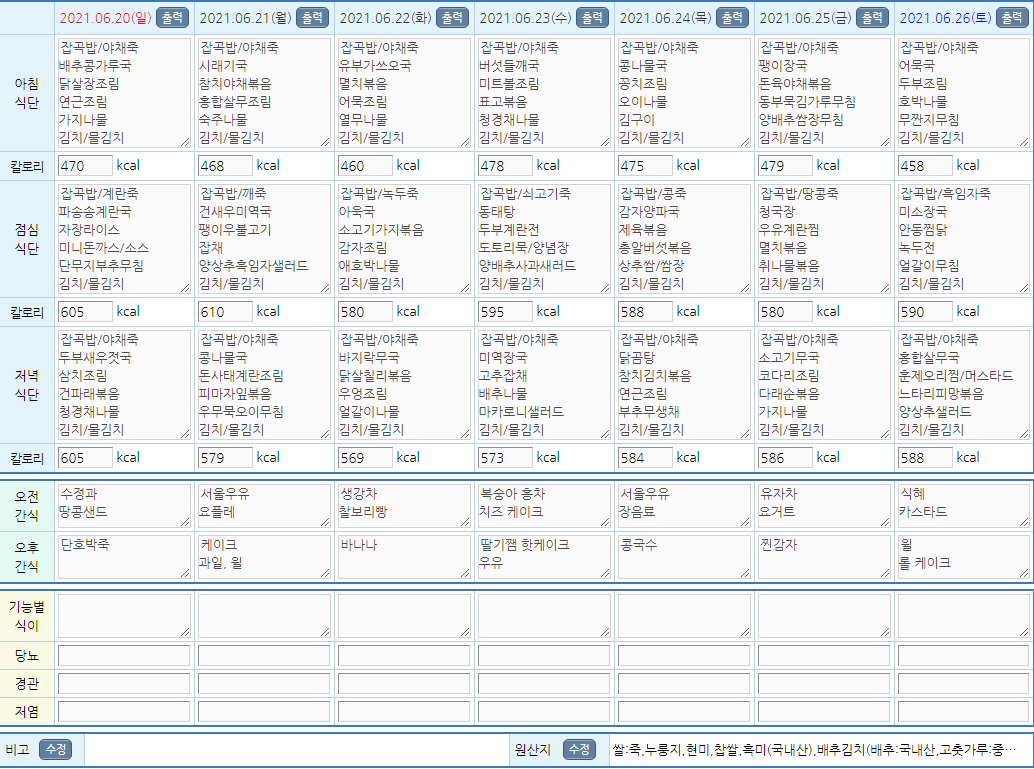Edit Sunday breakfast menu with 배추콩가루국
This screenshot has width=1034, height=769.
124,93
